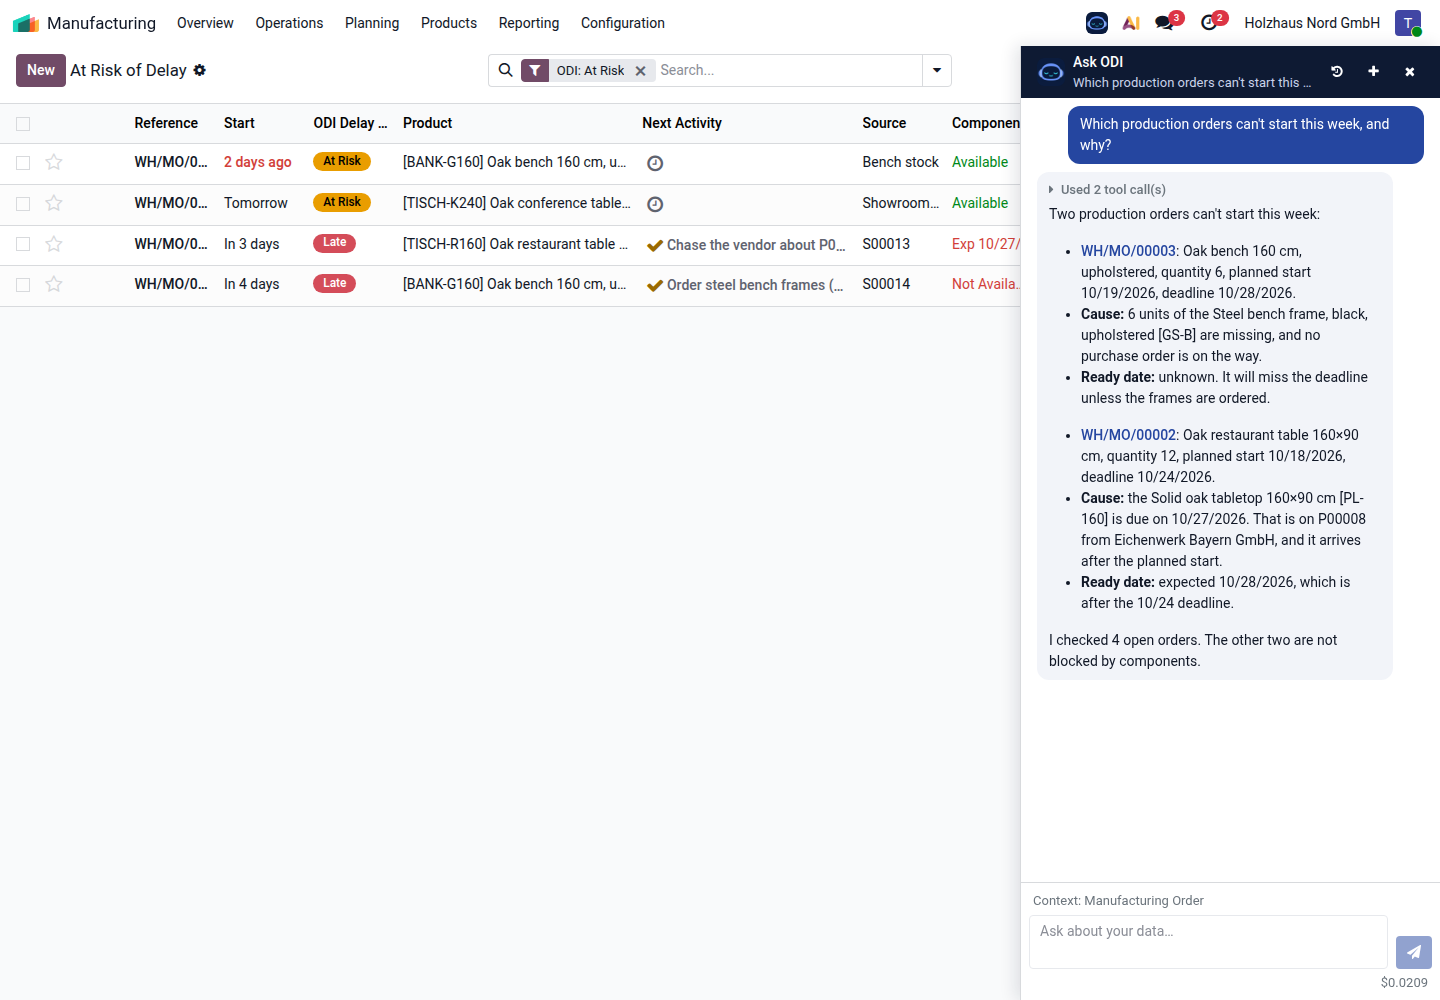This screenshot has height=1000, width=1440.
Task: Click the AI icon in the top bar
Action: (x=1131, y=22)
